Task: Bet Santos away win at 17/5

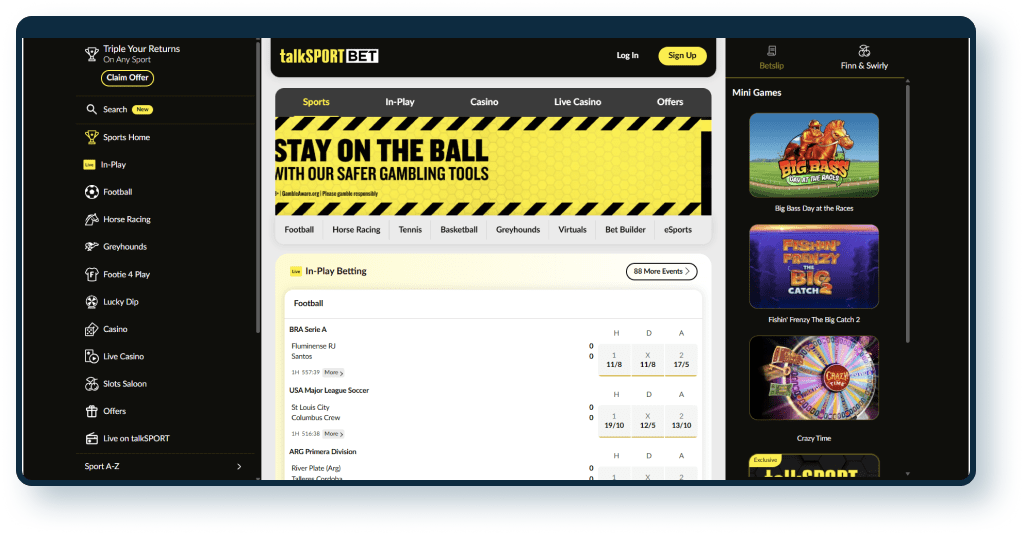Action: pos(681,360)
